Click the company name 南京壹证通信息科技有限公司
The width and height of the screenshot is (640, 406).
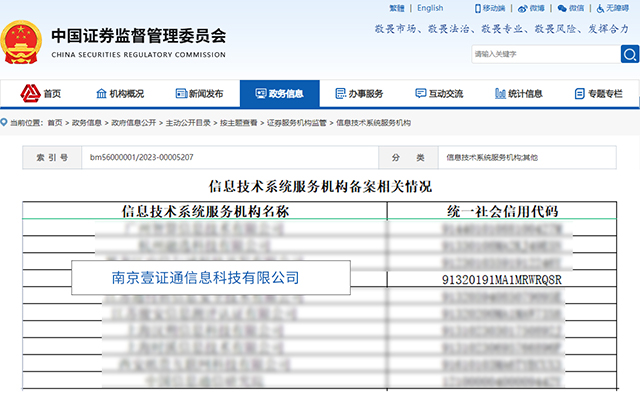205,278
